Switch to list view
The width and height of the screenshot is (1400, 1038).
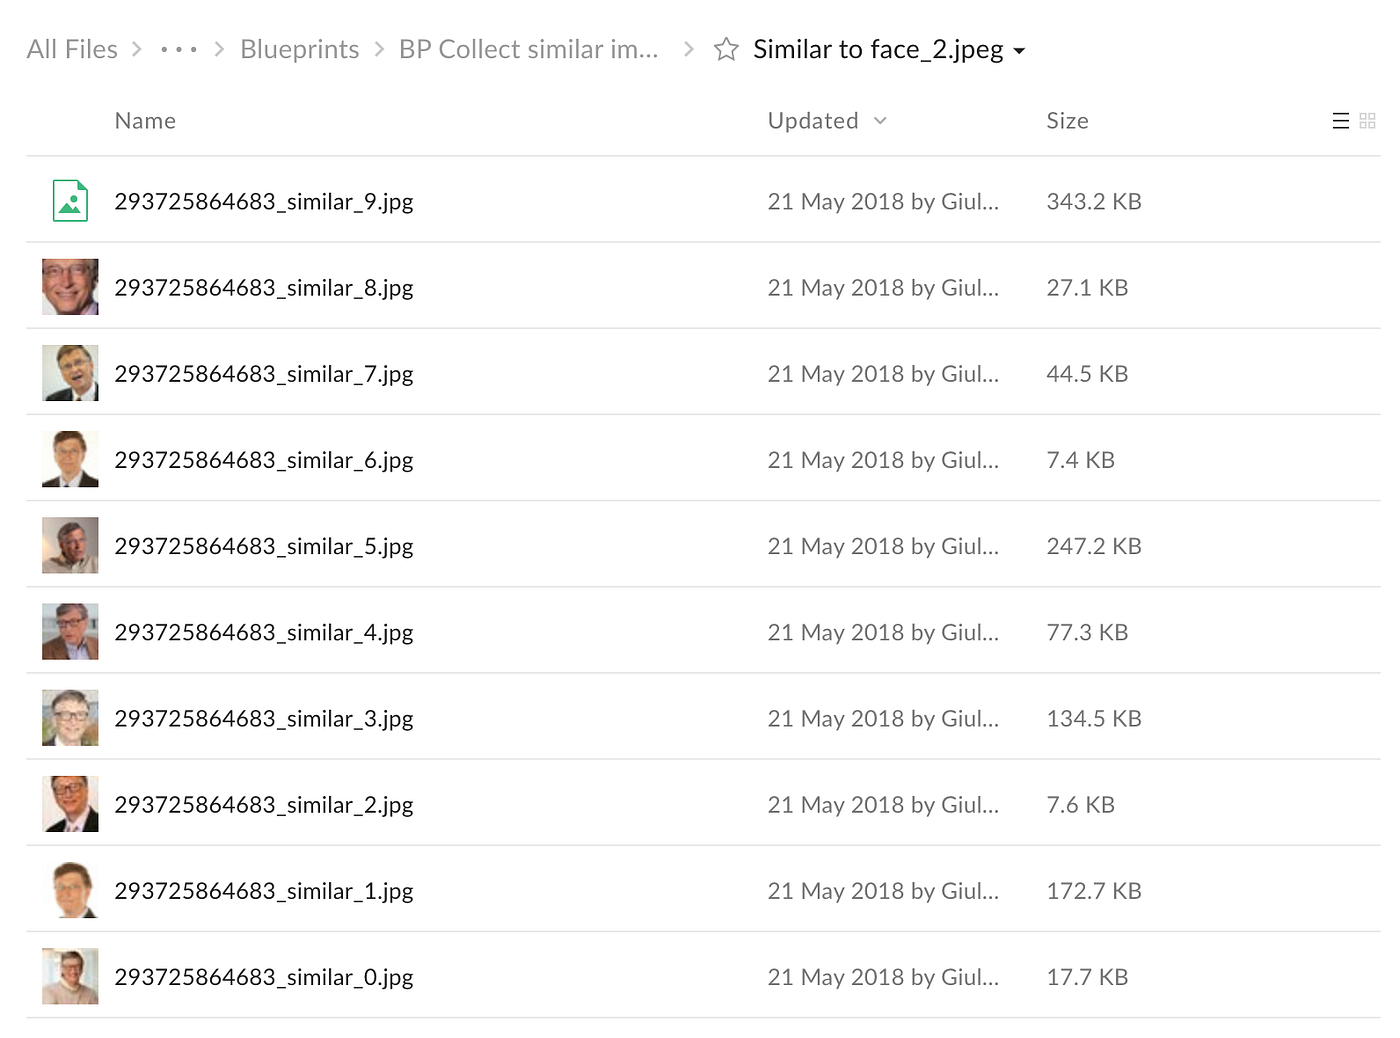click(1340, 121)
